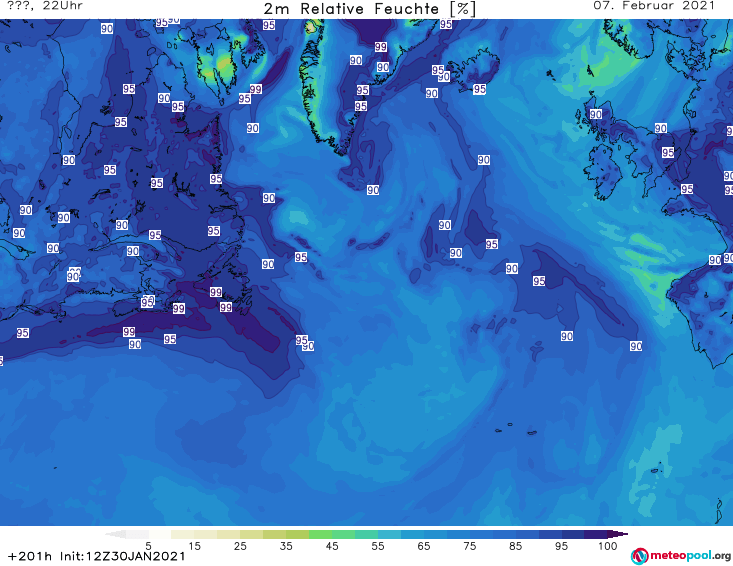Pick the dark purple arrow end of color bar
Image resolution: width=733 pixels, height=566 pixels.
(x=619, y=534)
